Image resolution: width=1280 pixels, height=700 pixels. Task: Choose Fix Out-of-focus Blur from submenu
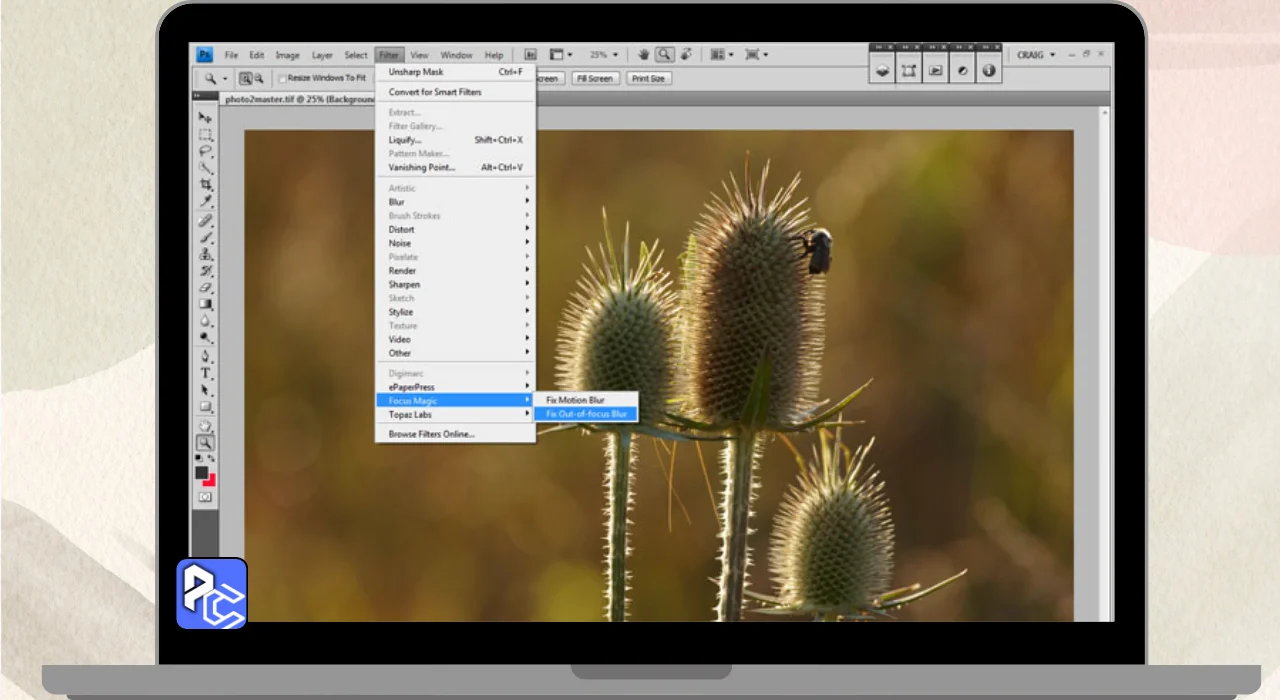coord(586,414)
